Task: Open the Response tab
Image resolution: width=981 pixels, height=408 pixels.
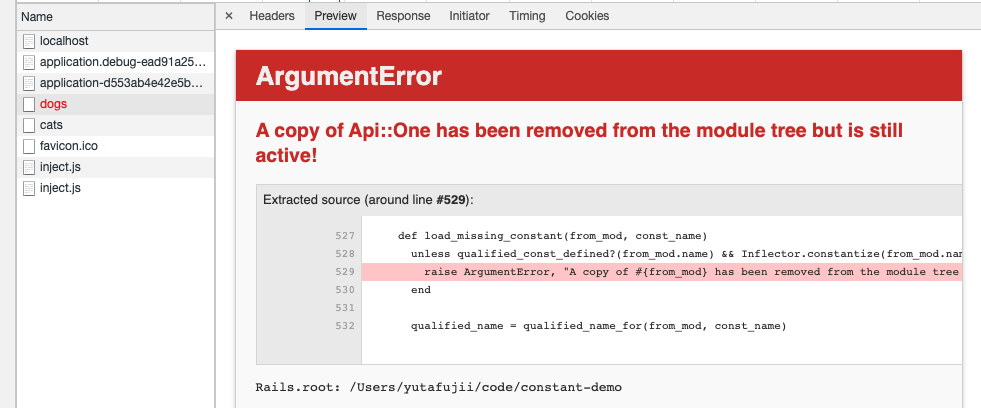Action: (403, 16)
